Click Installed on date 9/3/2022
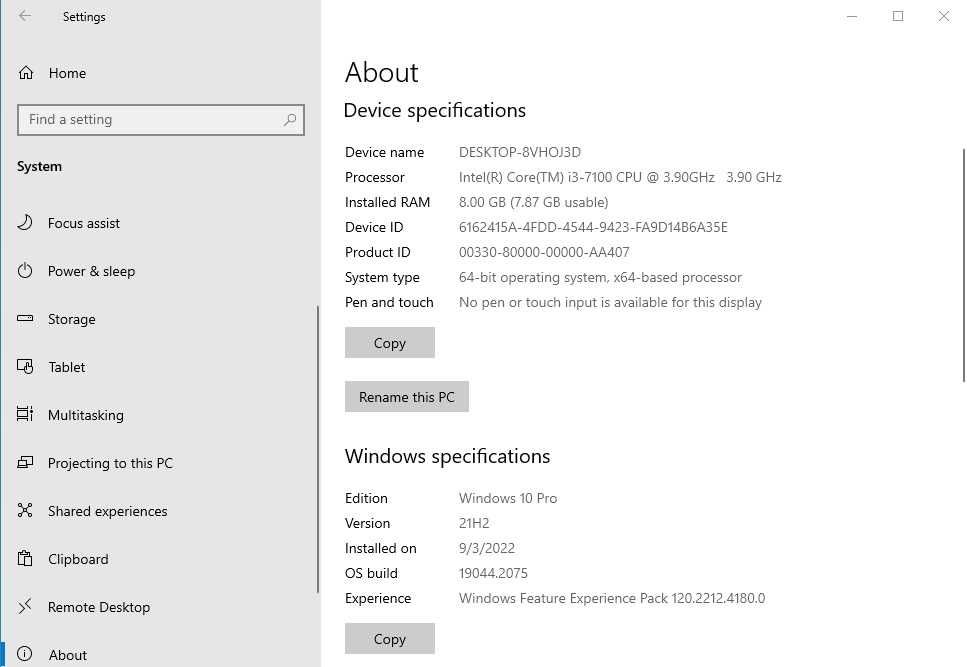 point(487,548)
